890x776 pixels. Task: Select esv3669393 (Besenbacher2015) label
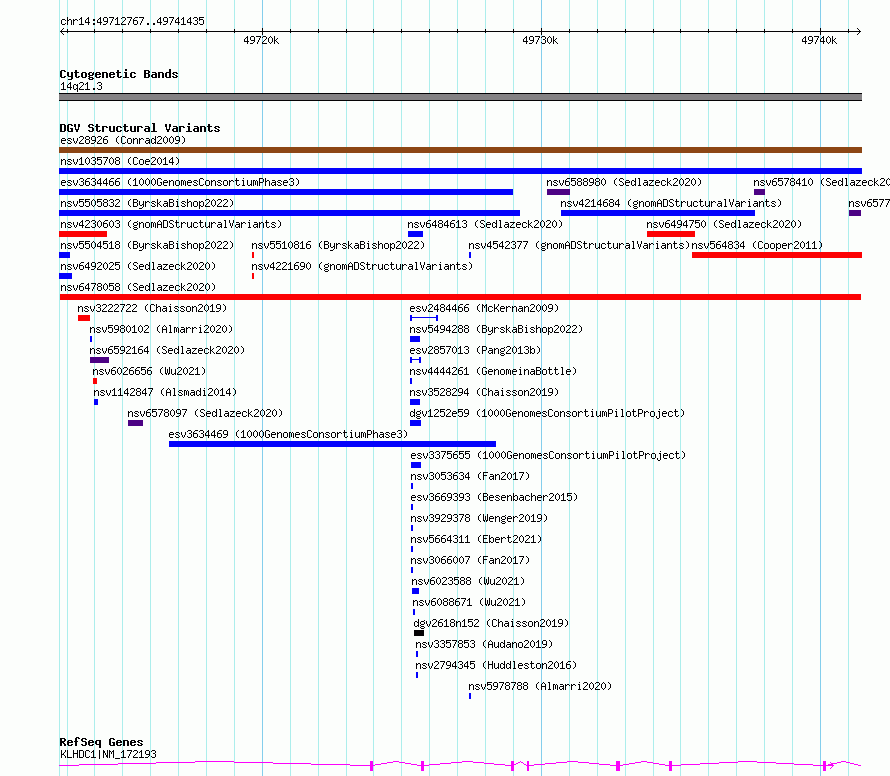[494, 497]
